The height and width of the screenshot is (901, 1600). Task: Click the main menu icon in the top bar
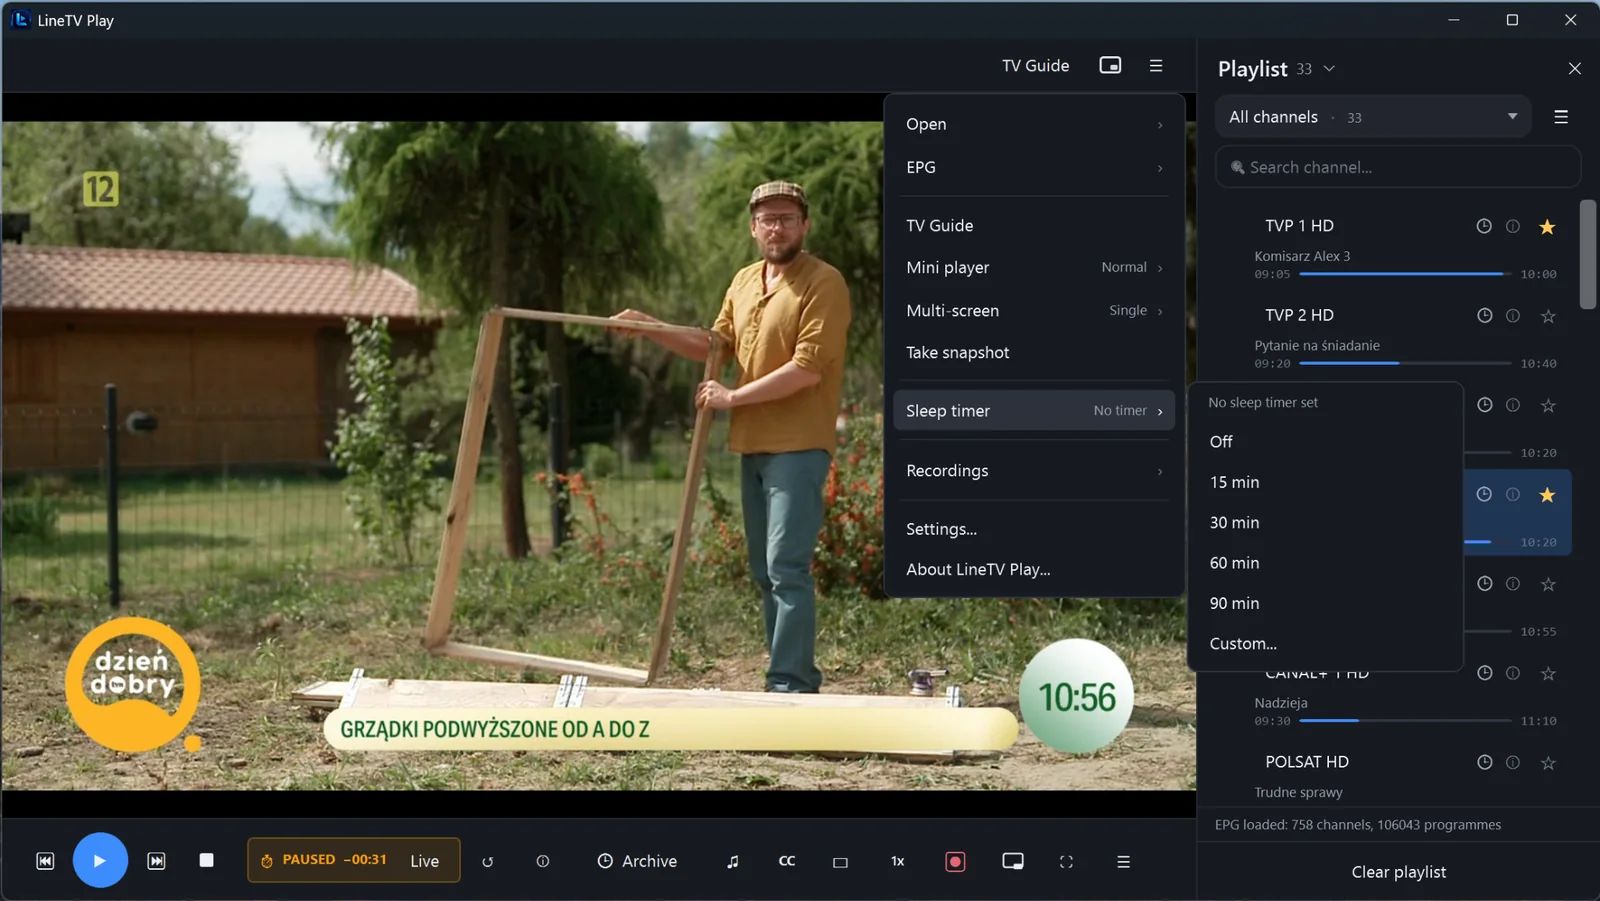[x=1156, y=65]
